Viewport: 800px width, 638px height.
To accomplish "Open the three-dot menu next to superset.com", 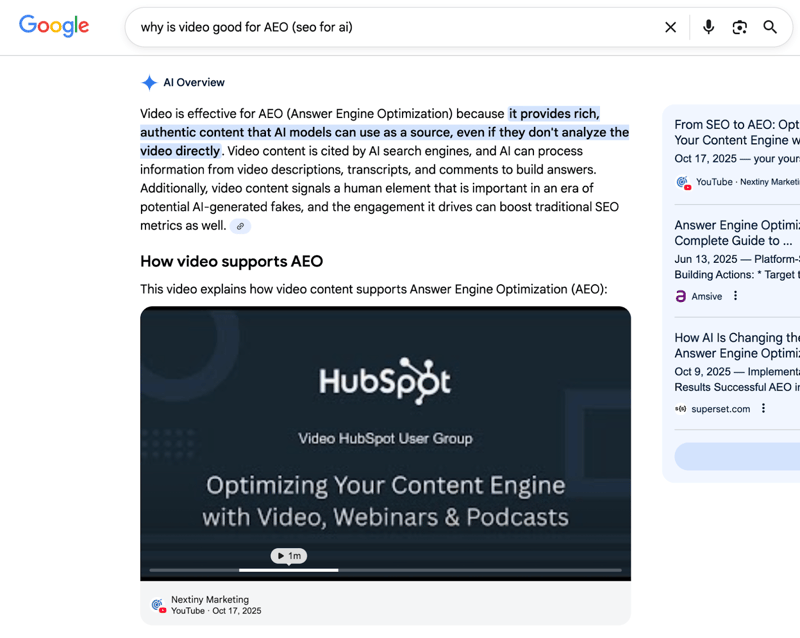I will click(x=764, y=408).
